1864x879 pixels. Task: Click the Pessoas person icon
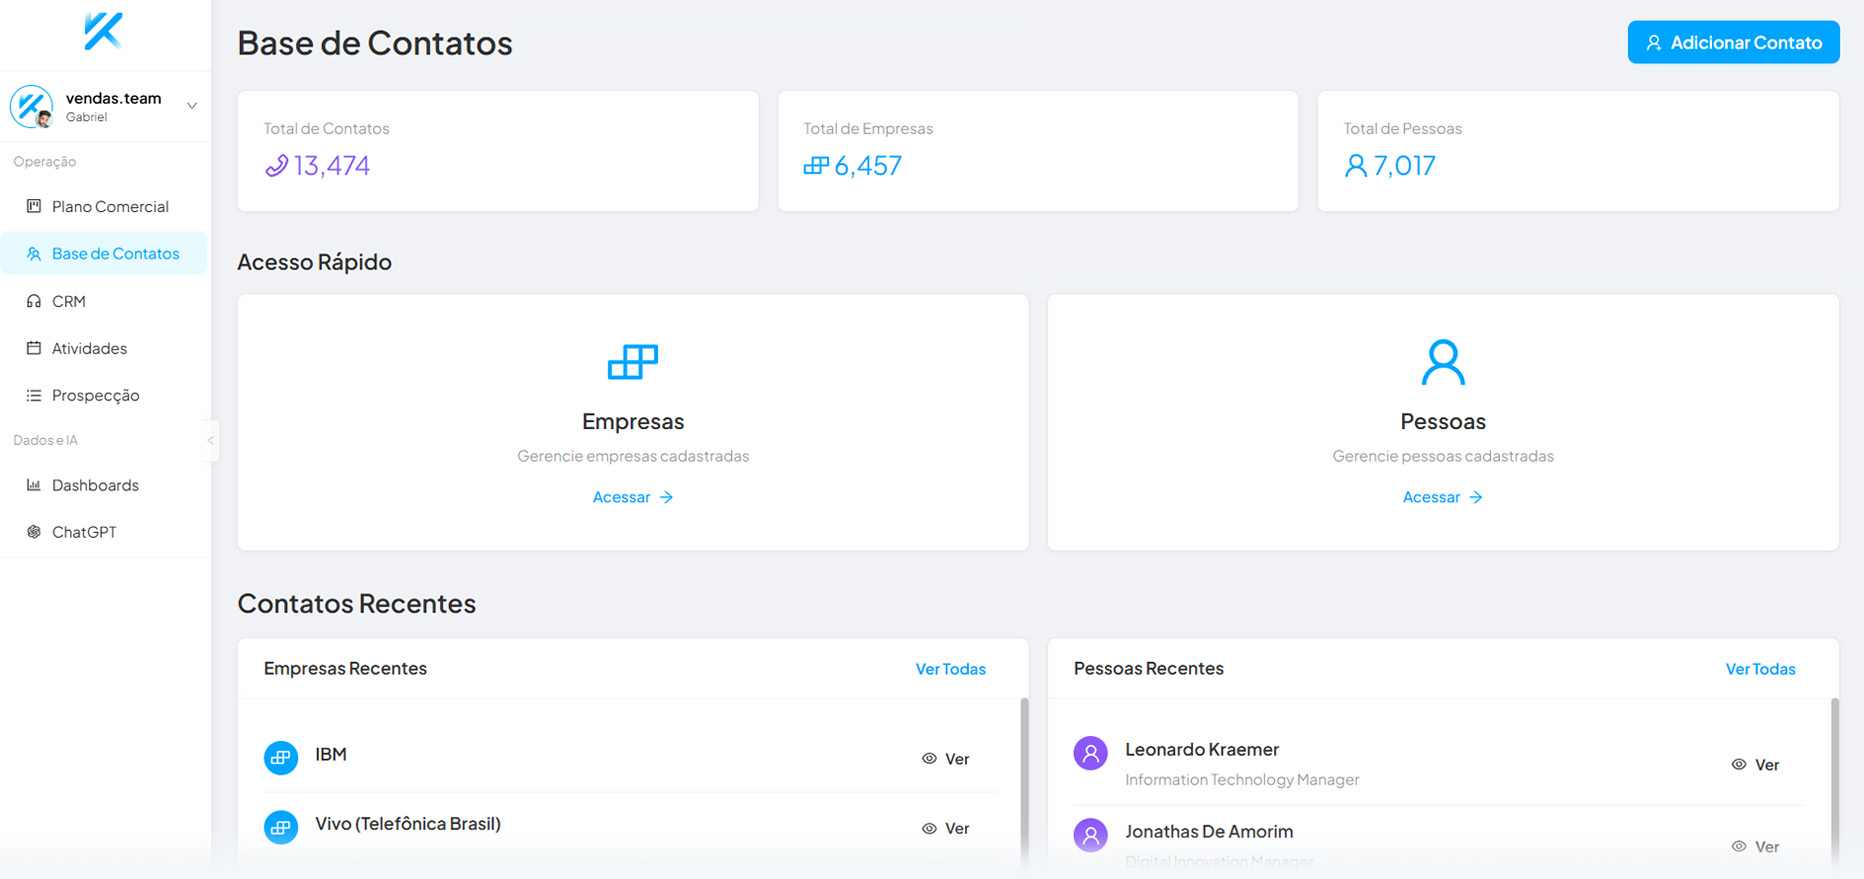1442,362
